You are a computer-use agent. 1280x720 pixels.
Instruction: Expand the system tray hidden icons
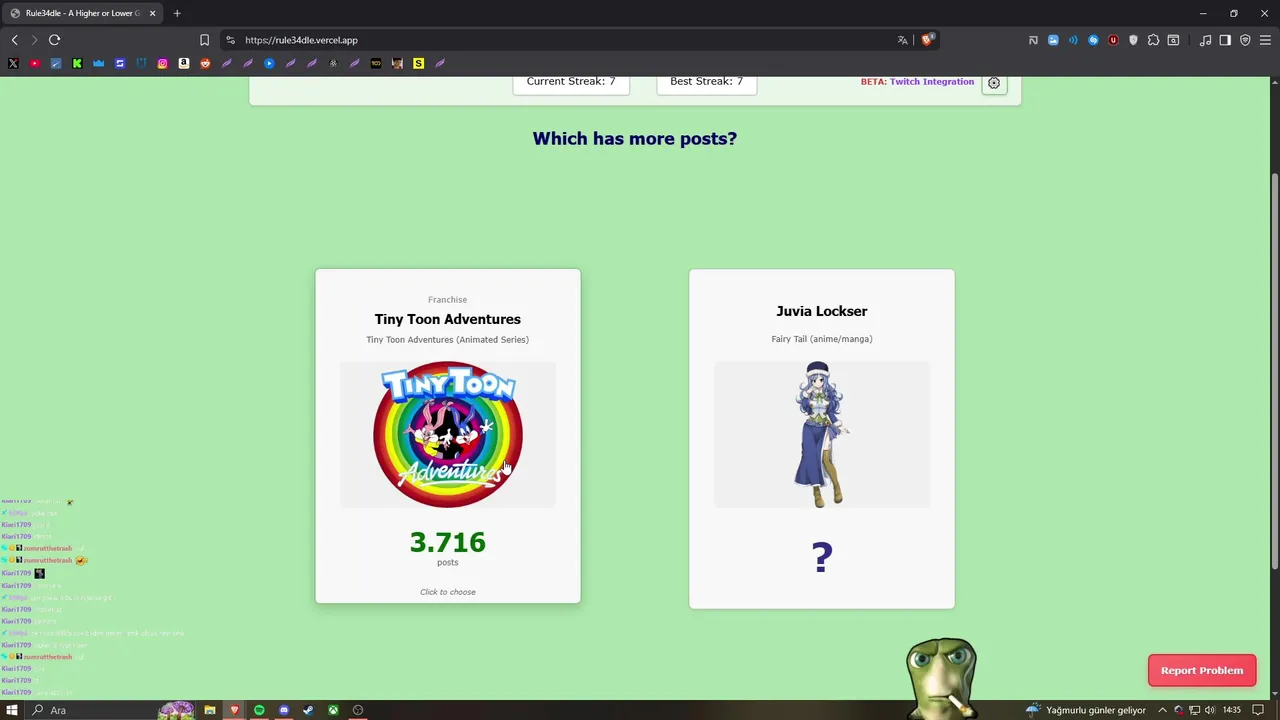coord(1162,710)
